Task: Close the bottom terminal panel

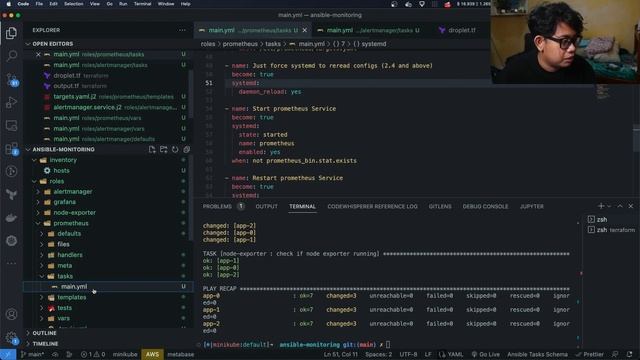Action: (631, 206)
